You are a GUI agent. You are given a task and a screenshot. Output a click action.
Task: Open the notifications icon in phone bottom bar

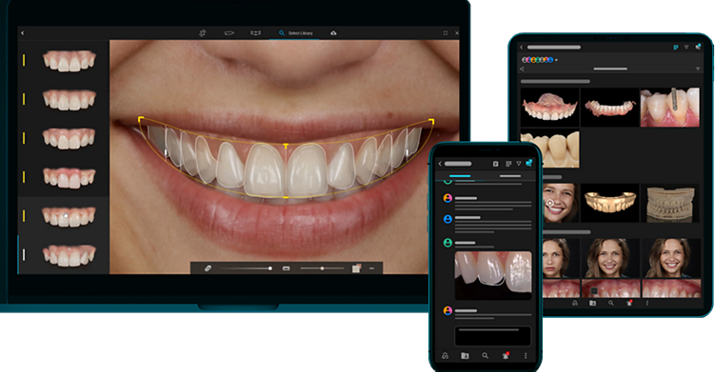[x=506, y=355]
